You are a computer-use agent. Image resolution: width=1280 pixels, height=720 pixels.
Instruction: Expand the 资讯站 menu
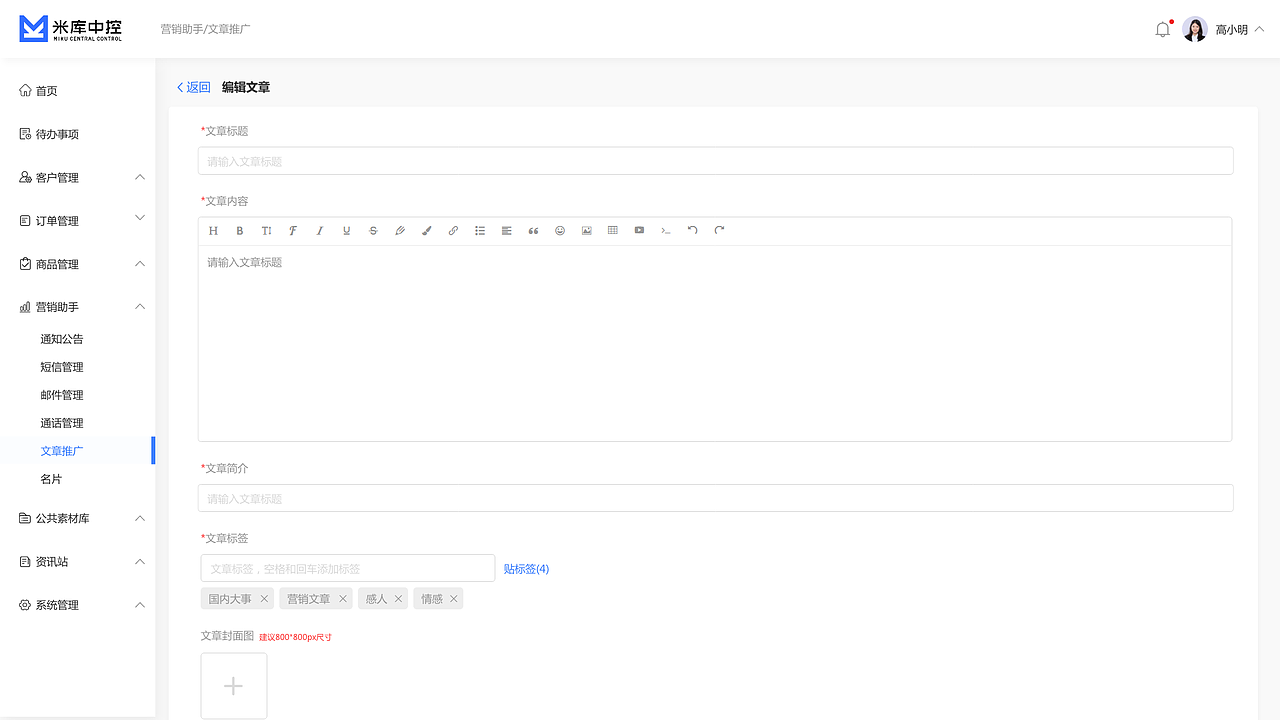140,562
